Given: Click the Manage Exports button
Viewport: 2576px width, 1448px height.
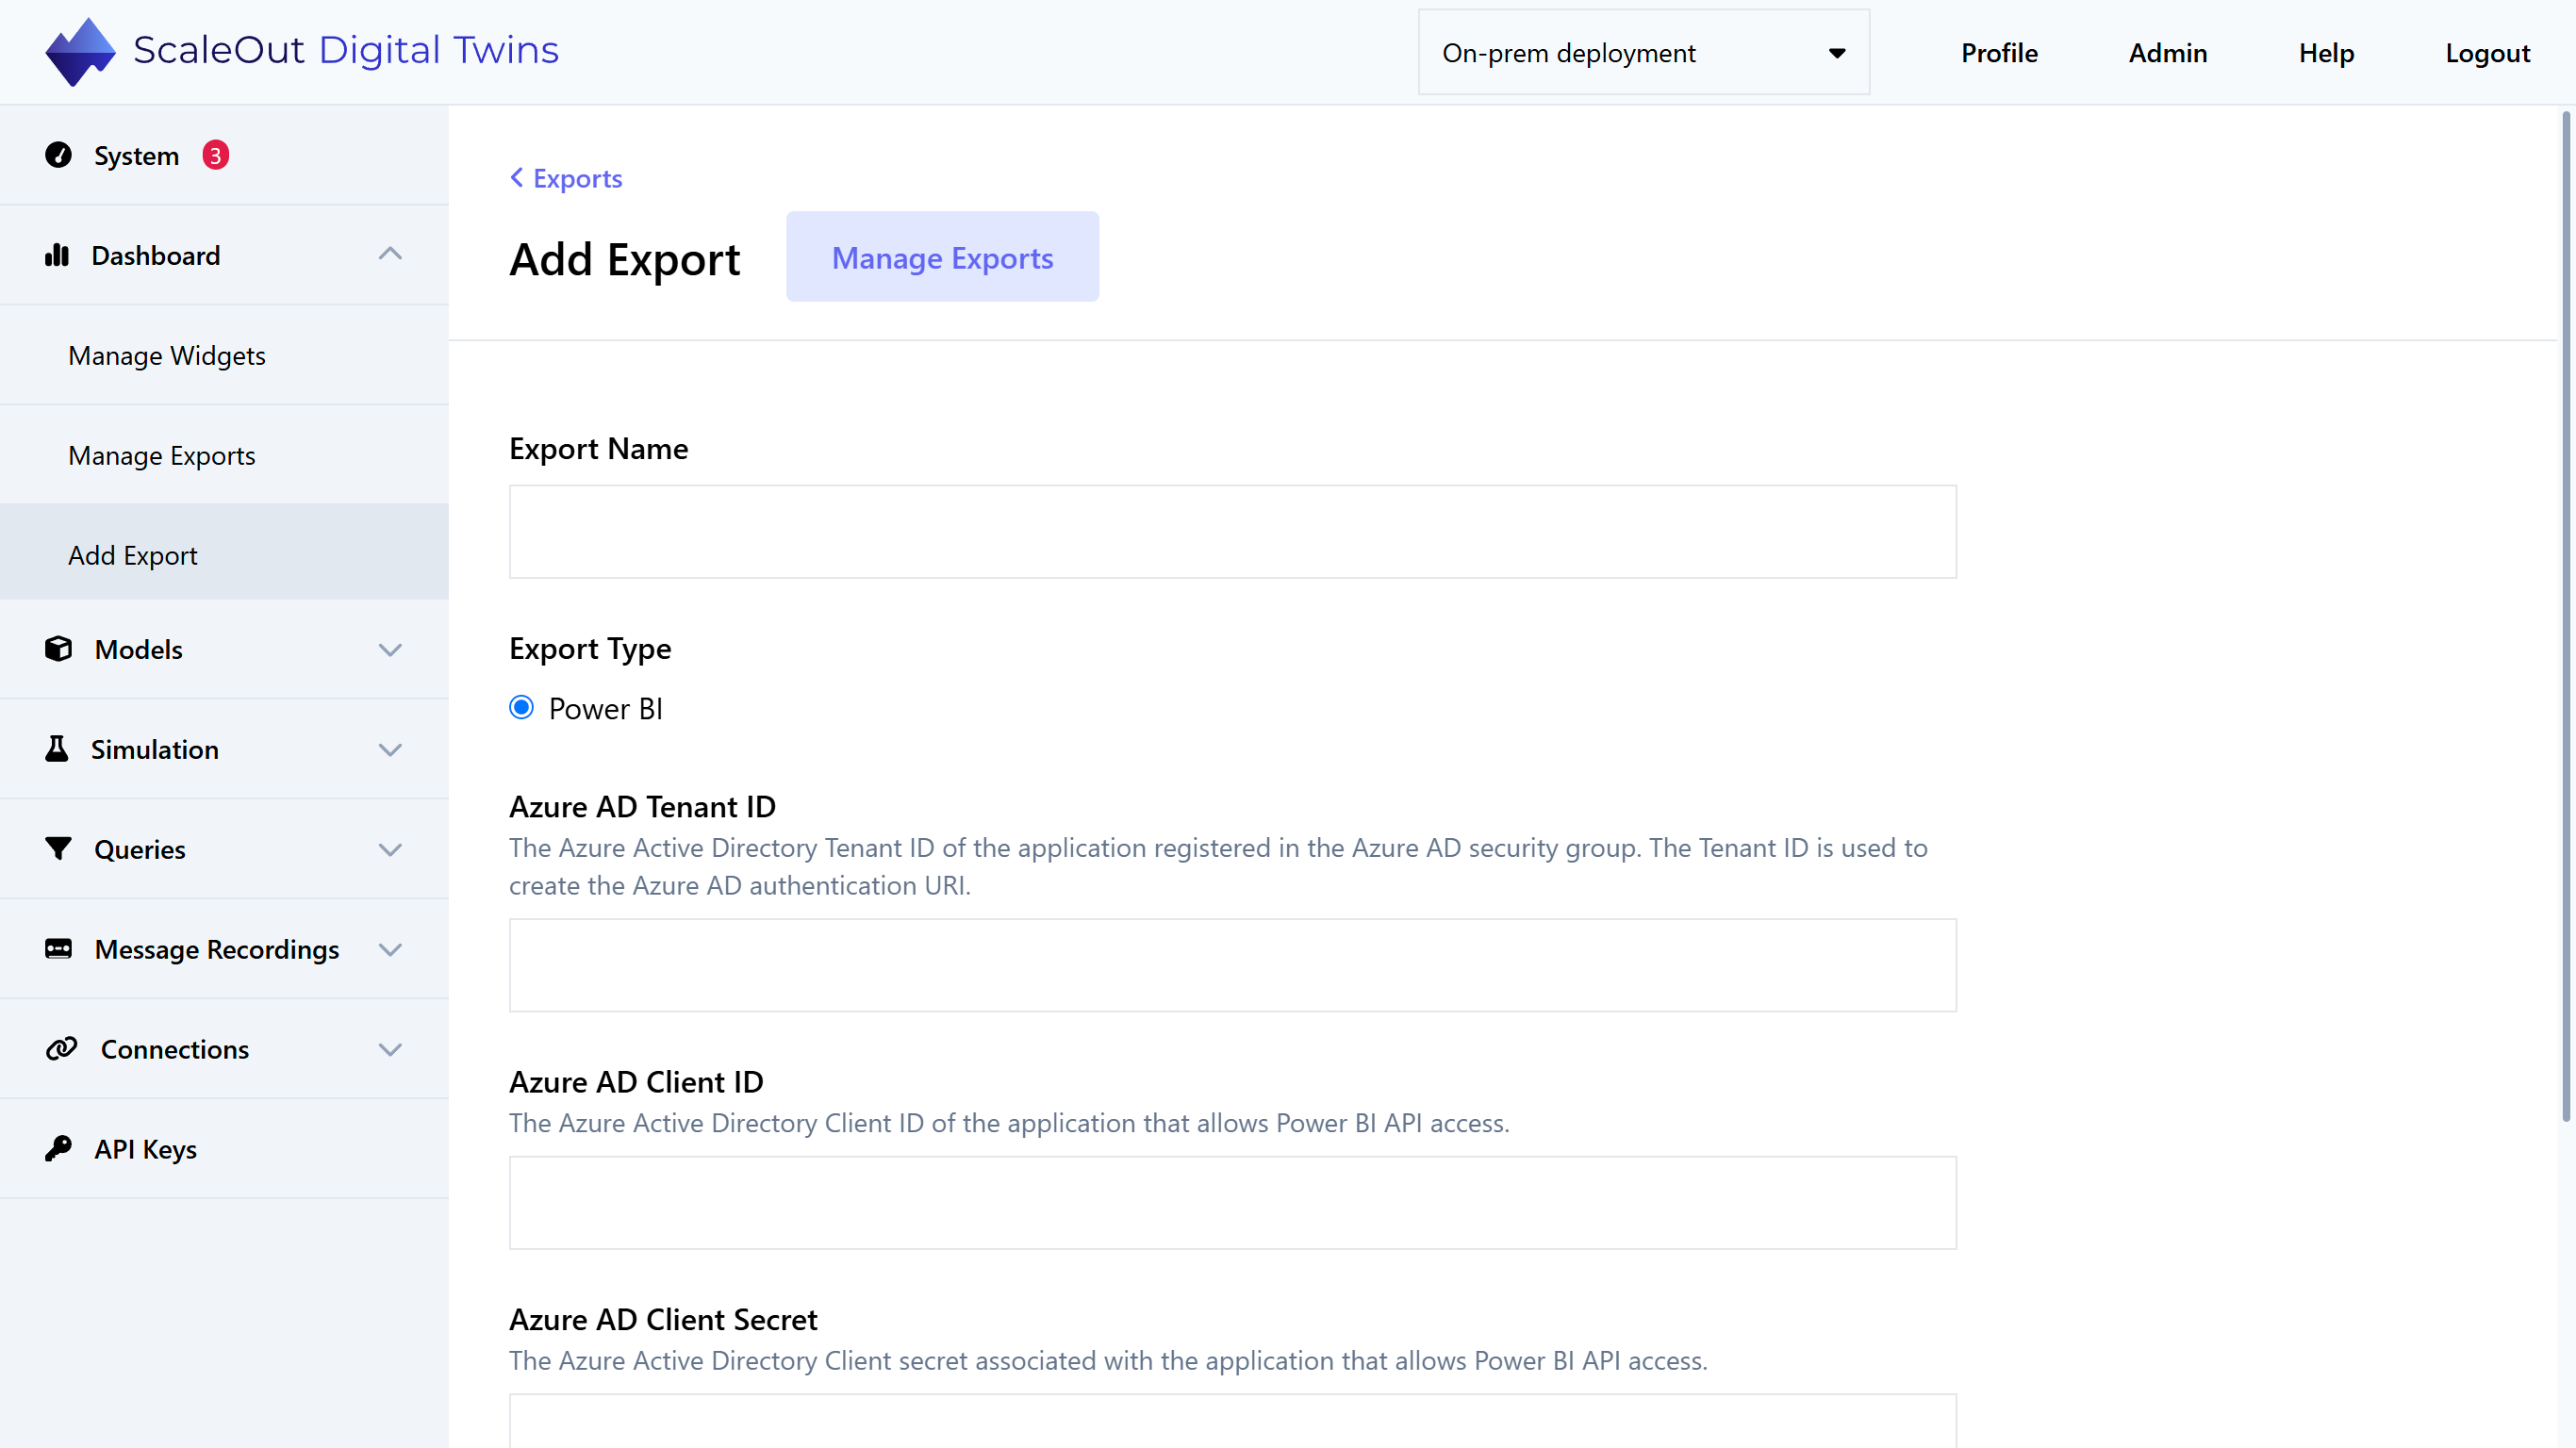Looking at the screenshot, I should [942, 257].
